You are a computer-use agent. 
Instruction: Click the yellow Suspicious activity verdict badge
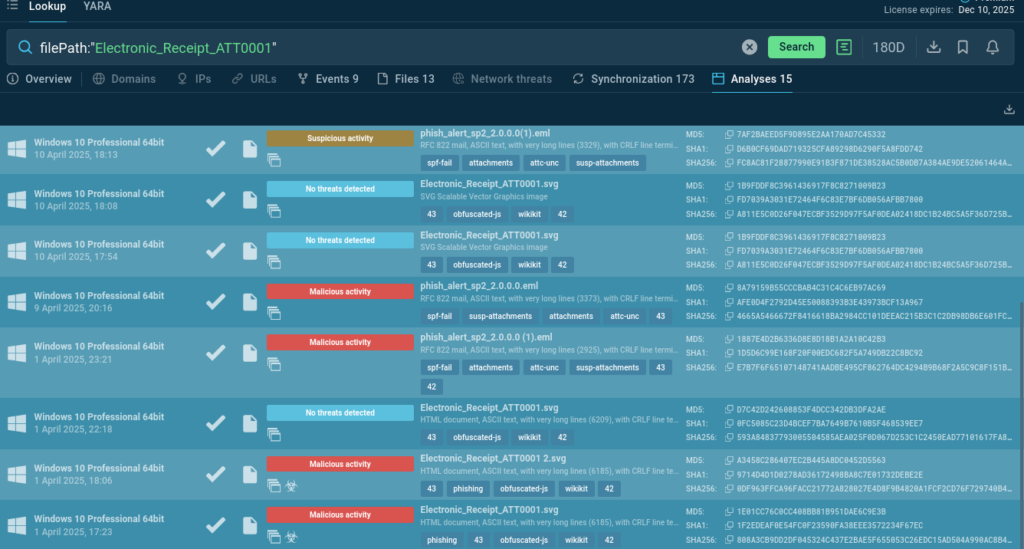340,139
